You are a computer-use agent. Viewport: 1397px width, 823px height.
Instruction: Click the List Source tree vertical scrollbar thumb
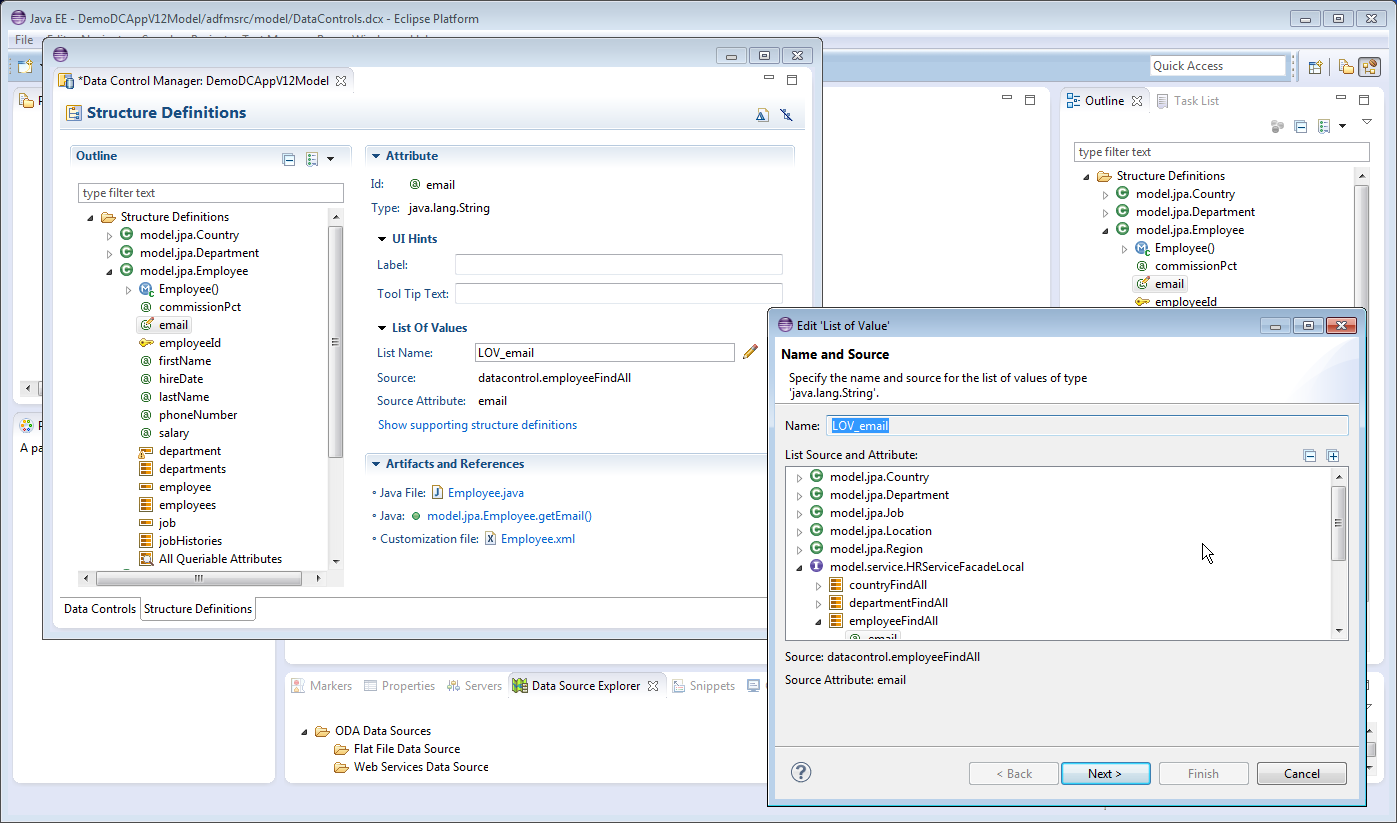[1339, 523]
